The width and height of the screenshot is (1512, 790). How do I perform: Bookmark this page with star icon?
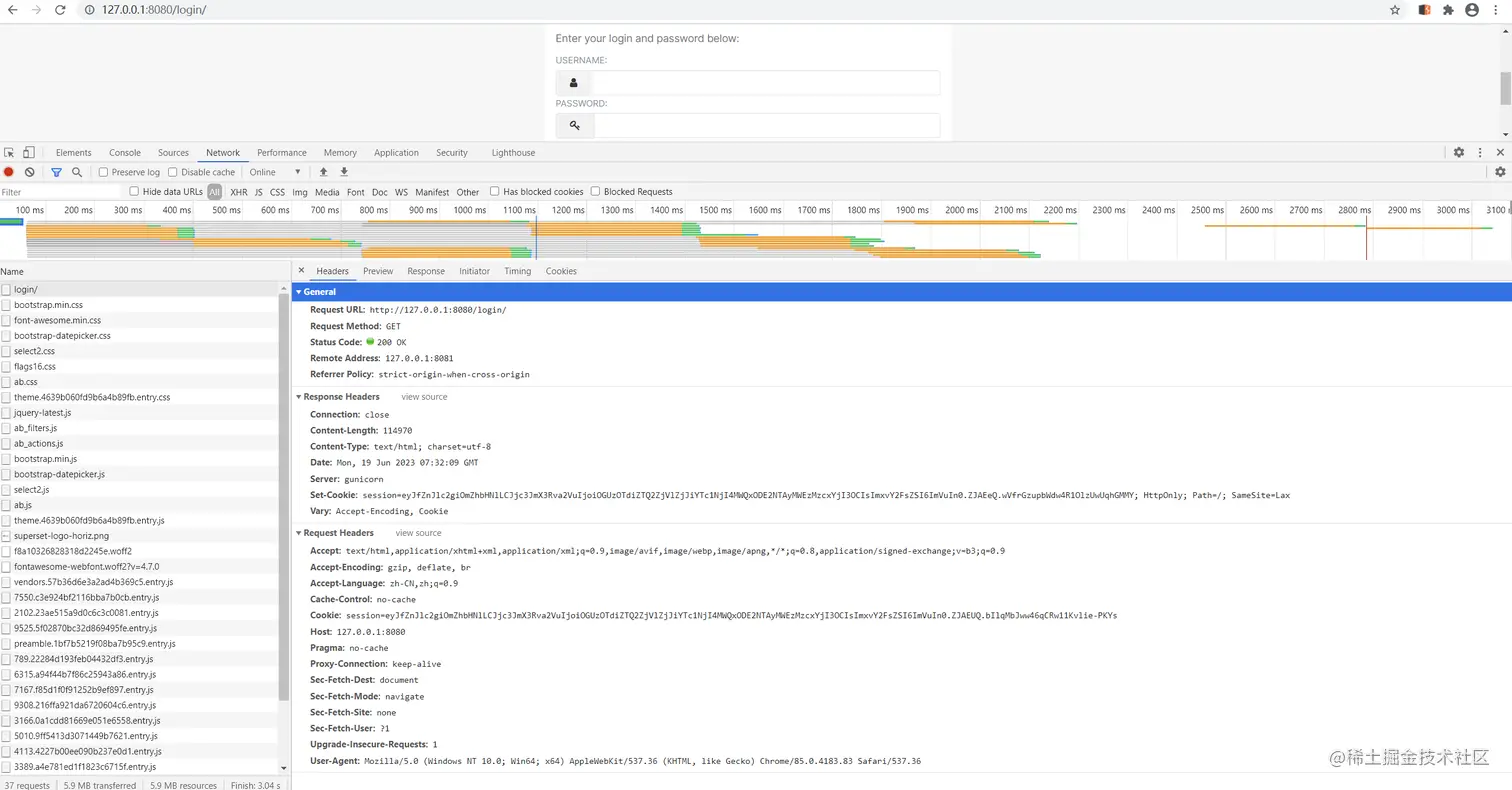click(x=1395, y=10)
